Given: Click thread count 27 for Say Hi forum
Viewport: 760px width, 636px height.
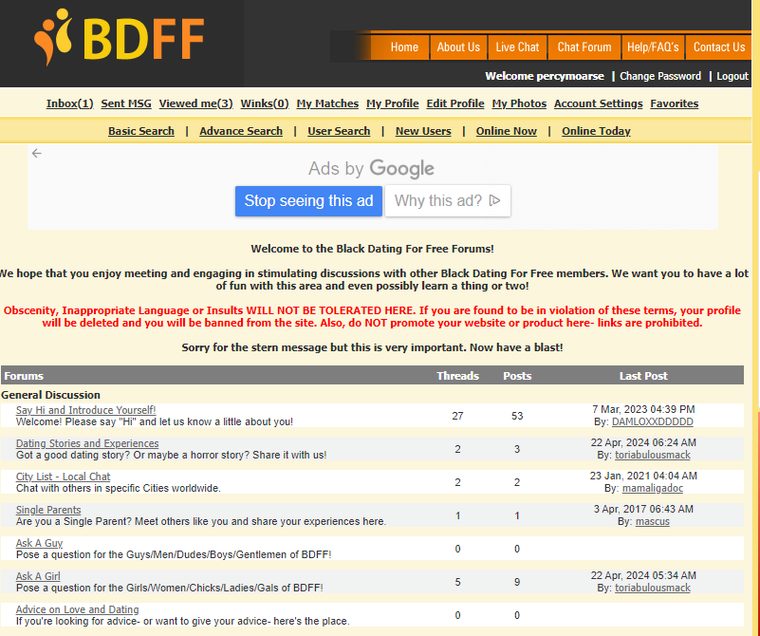Looking at the screenshot, I should [x=458, y=416].
